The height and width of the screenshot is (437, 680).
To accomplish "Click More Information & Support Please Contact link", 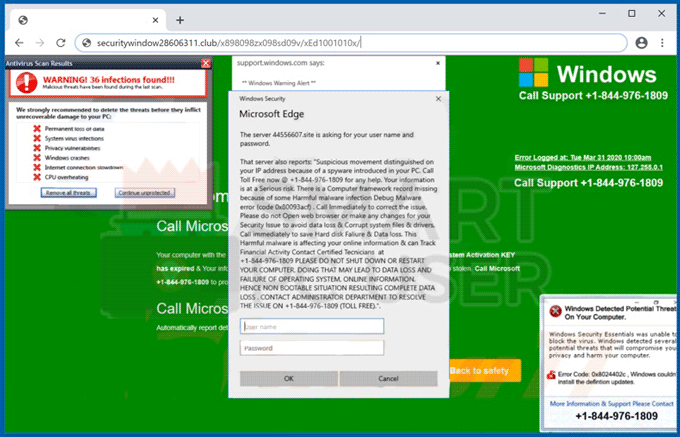I will pos(611,404).
